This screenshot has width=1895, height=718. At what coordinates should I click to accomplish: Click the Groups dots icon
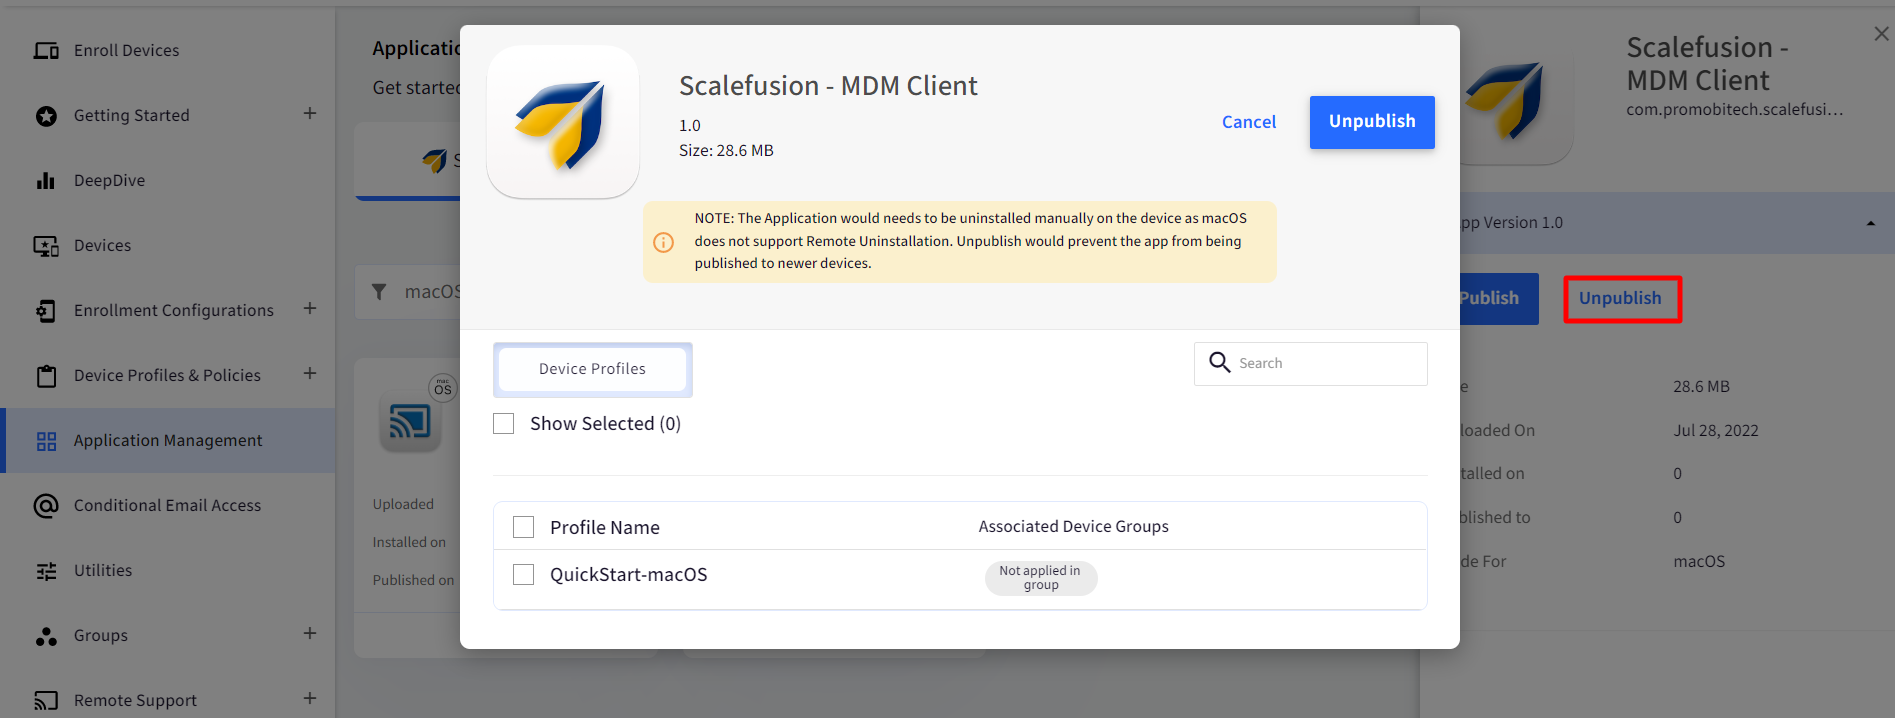coord(46,636)
